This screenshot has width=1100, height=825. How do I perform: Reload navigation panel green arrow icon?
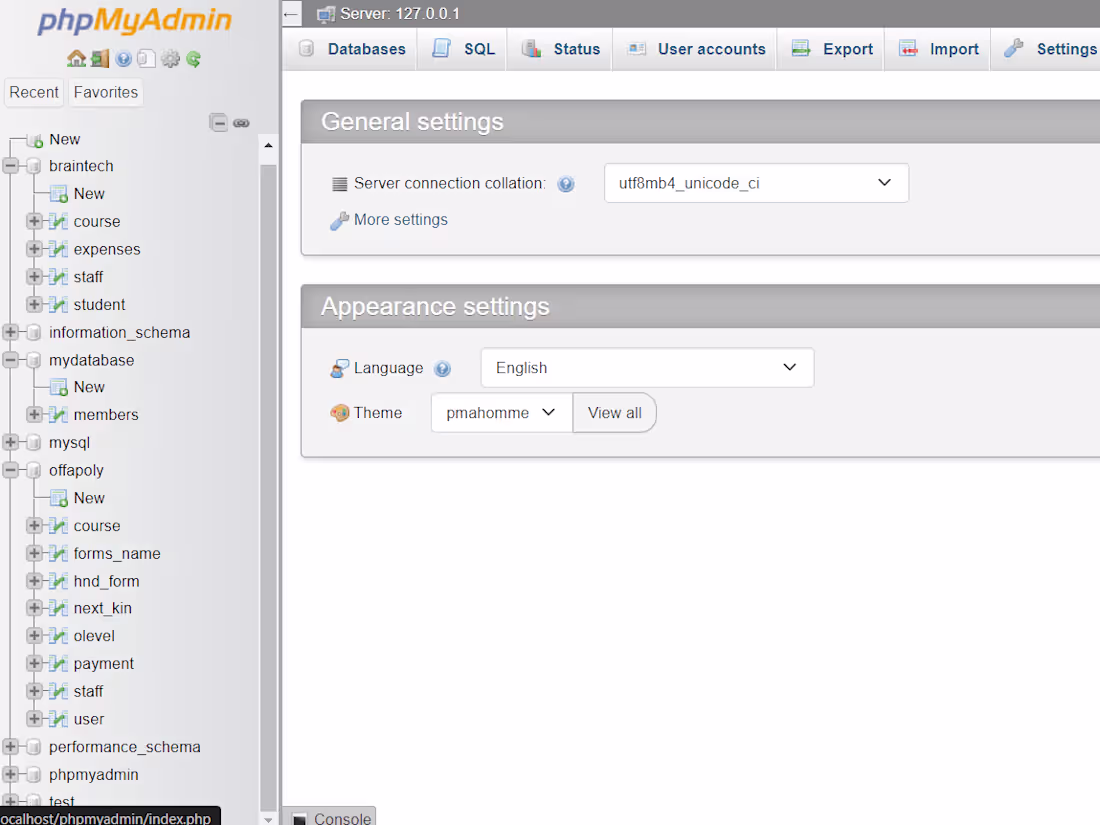point(194,59)
